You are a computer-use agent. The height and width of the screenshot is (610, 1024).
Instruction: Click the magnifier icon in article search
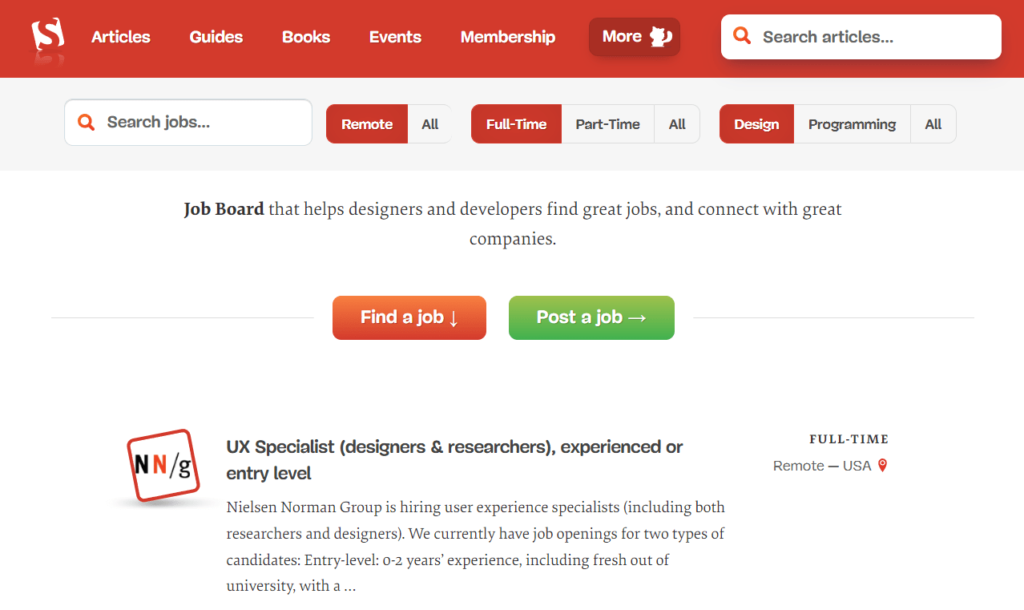742,36
